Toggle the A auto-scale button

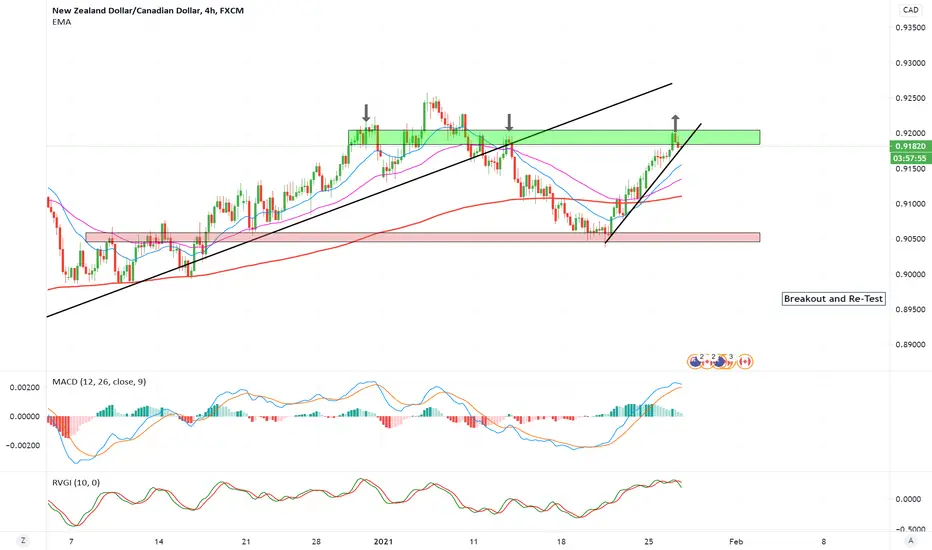911,540
